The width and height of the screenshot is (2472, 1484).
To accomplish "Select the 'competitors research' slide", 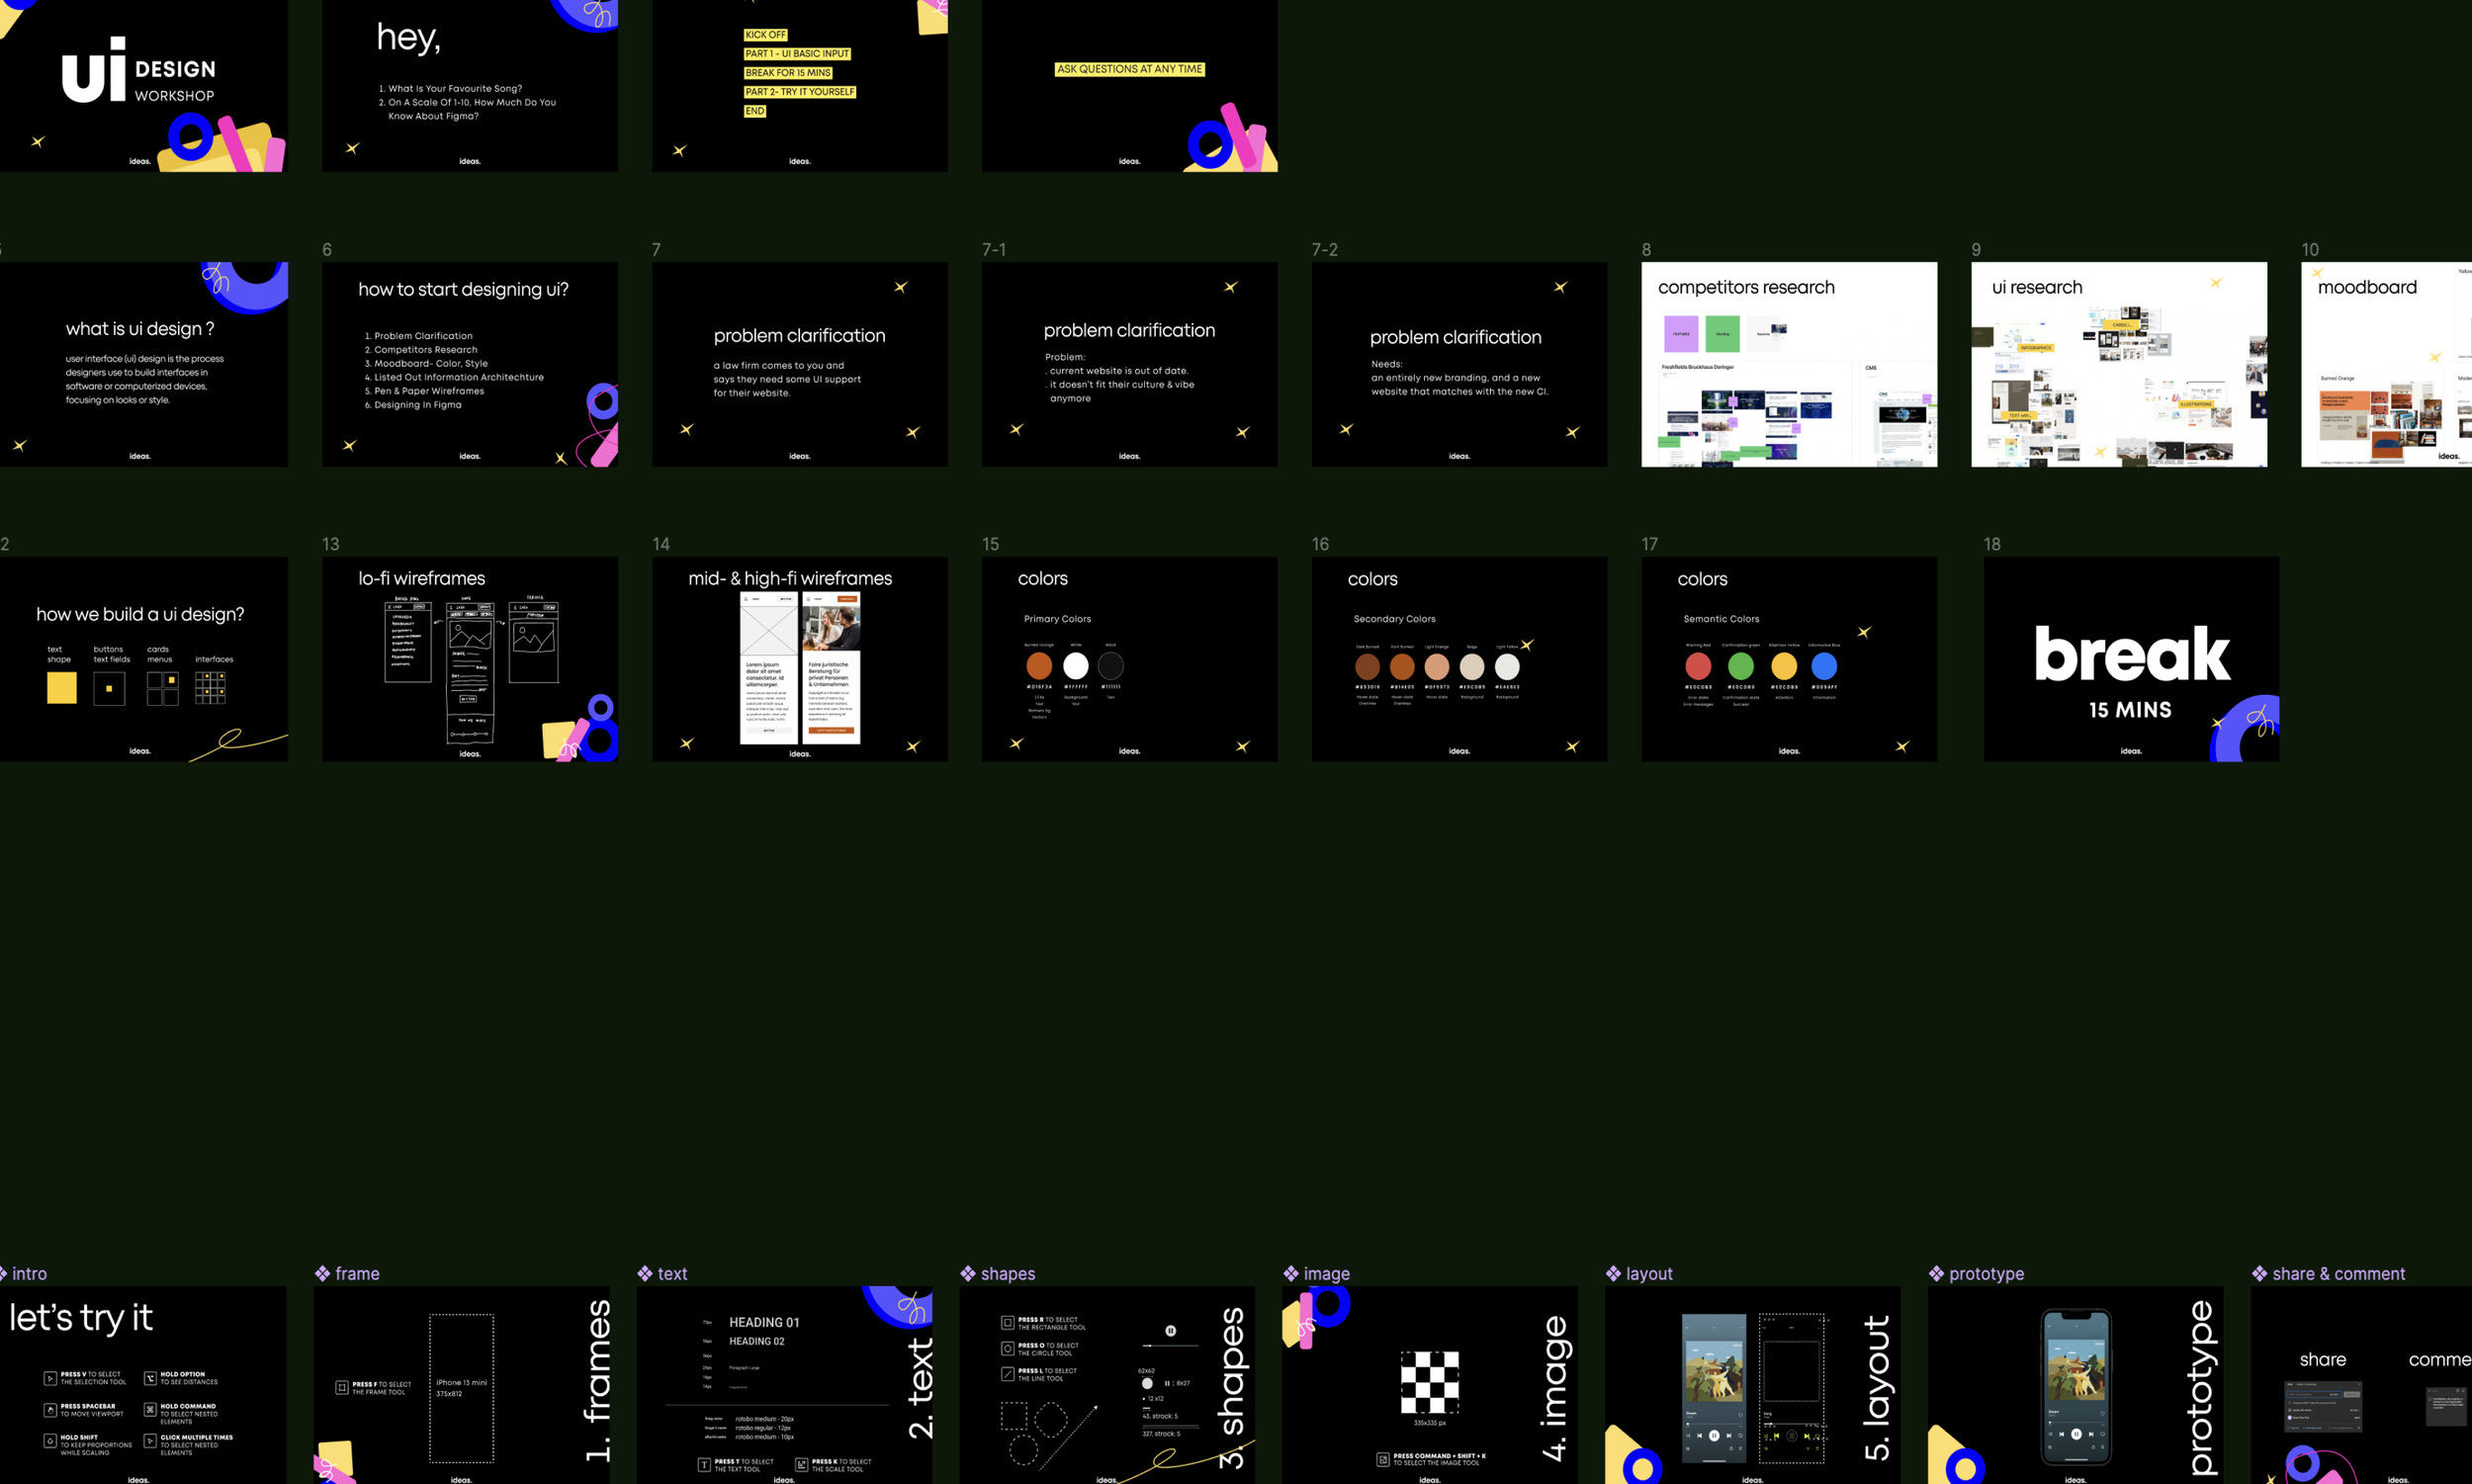I will click(x=1788, y=364).
